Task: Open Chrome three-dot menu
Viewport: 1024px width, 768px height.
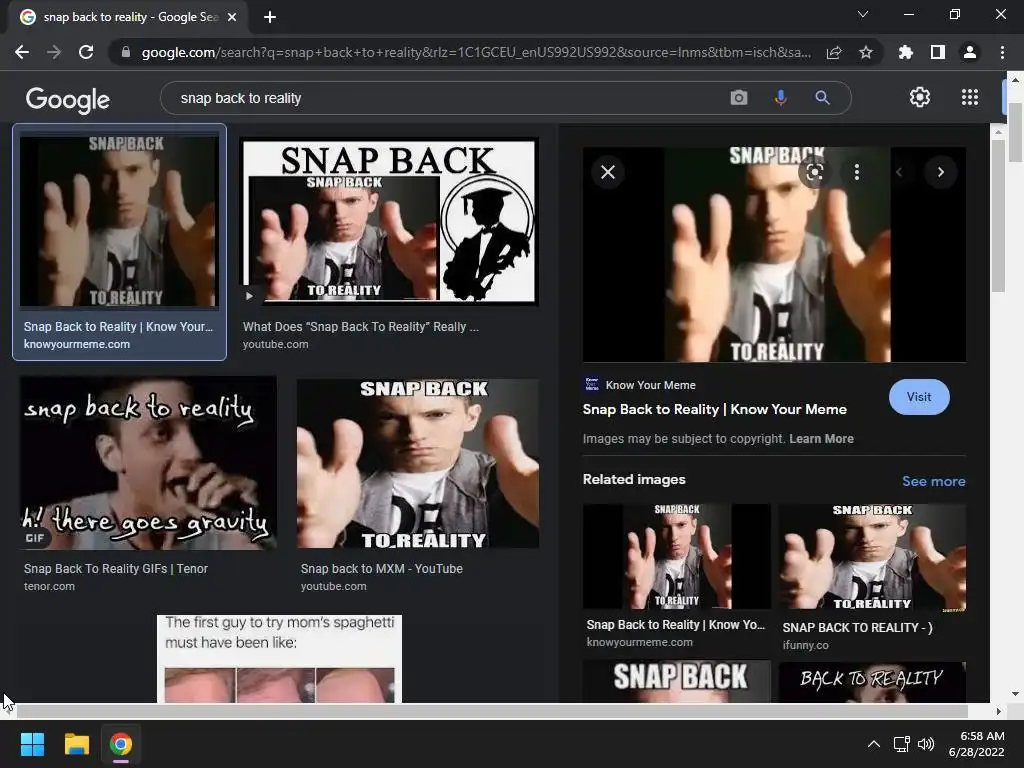Action: pos(1002,52)
